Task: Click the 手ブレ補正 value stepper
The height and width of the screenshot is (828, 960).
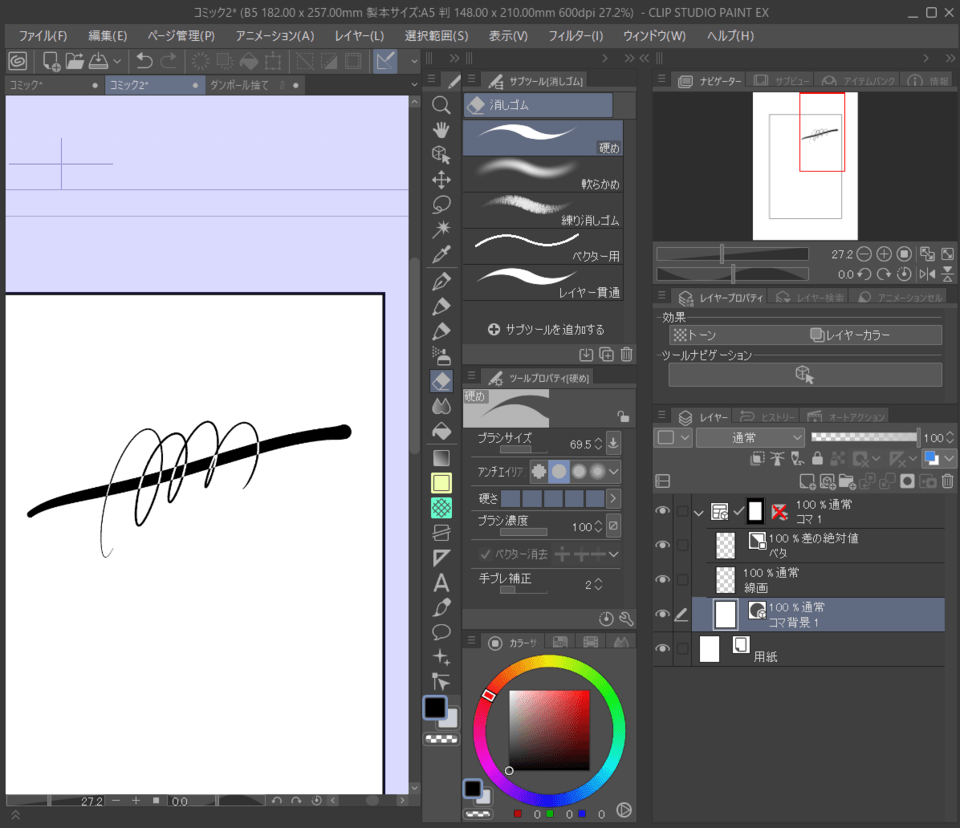Action: tap(598, 585)
